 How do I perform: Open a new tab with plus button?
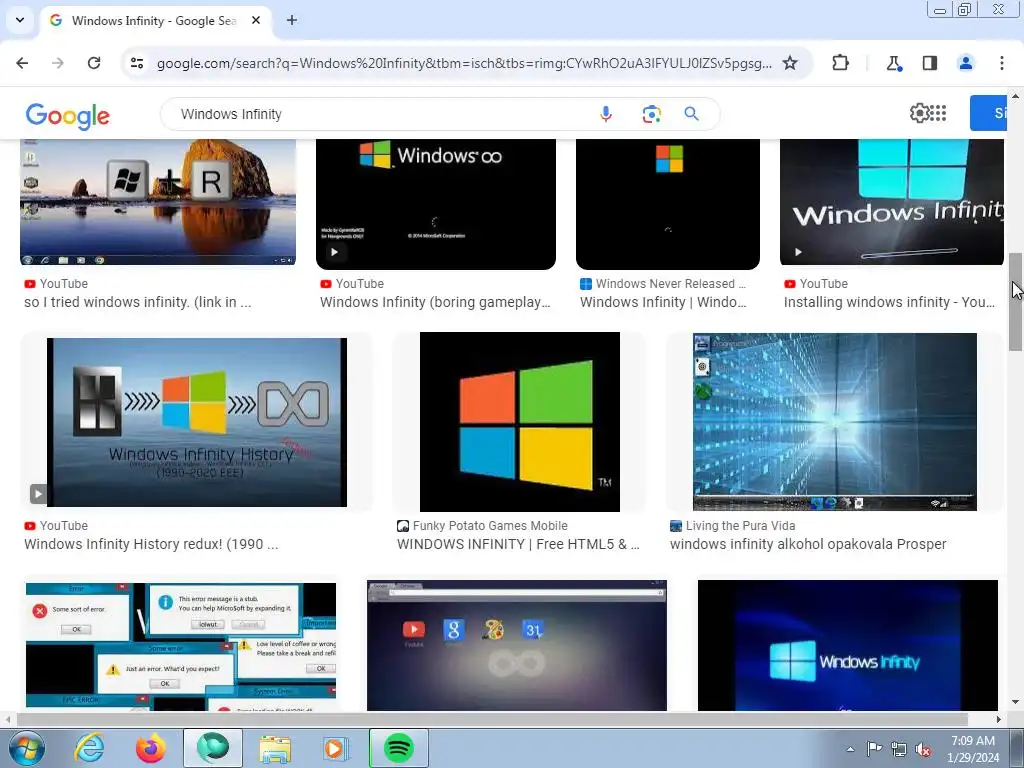coord(292,20)
